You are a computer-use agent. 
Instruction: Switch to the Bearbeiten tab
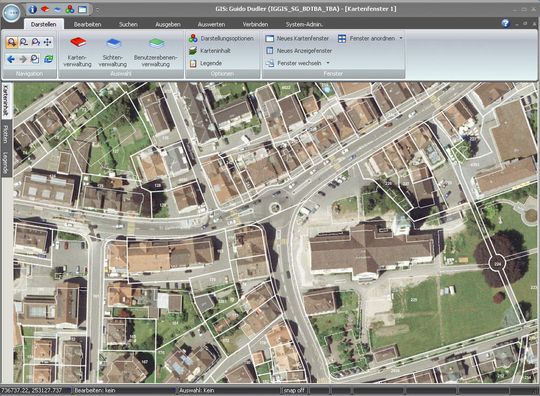click(87, 24)
